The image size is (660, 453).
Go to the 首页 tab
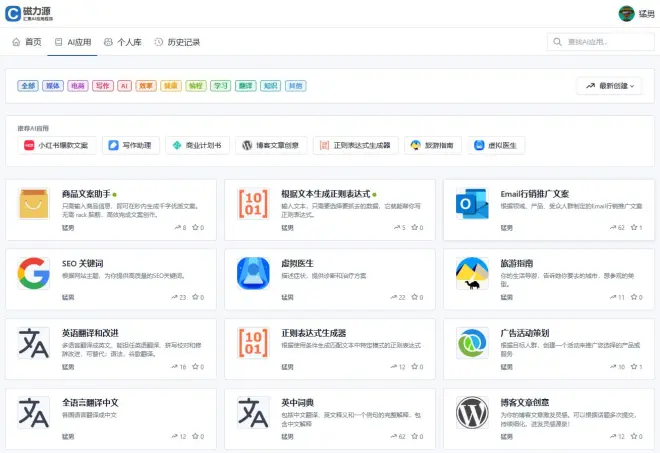click(27, 42)
